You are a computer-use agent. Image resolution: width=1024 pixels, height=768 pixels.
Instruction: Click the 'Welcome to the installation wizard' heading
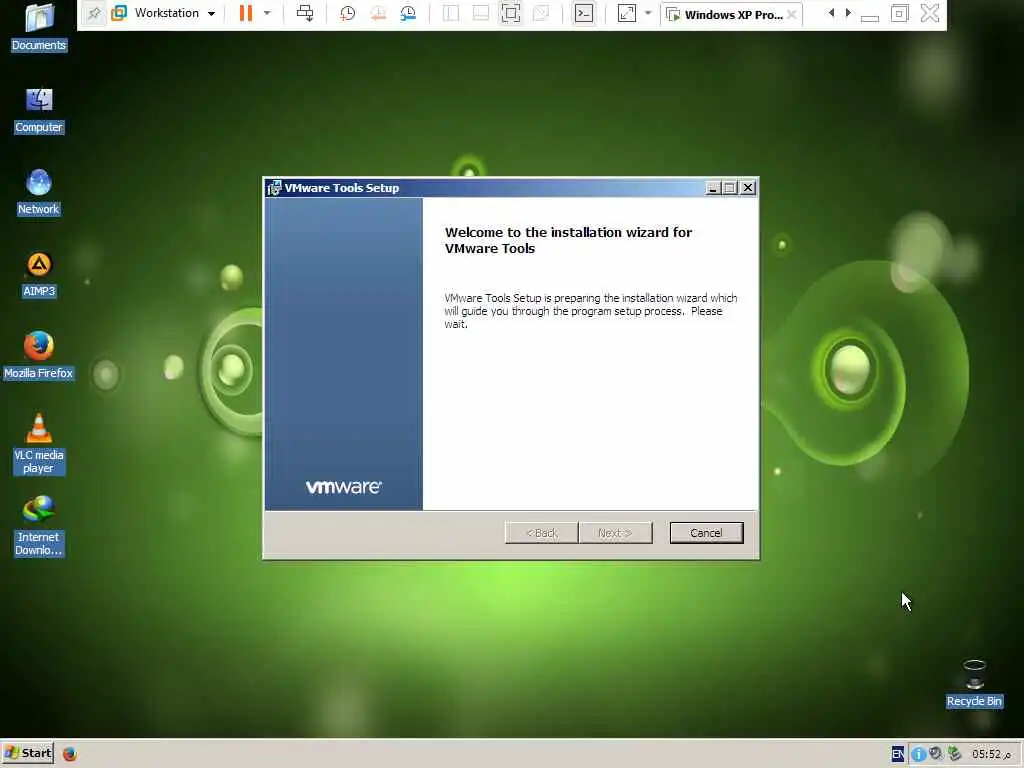(568, 240)
